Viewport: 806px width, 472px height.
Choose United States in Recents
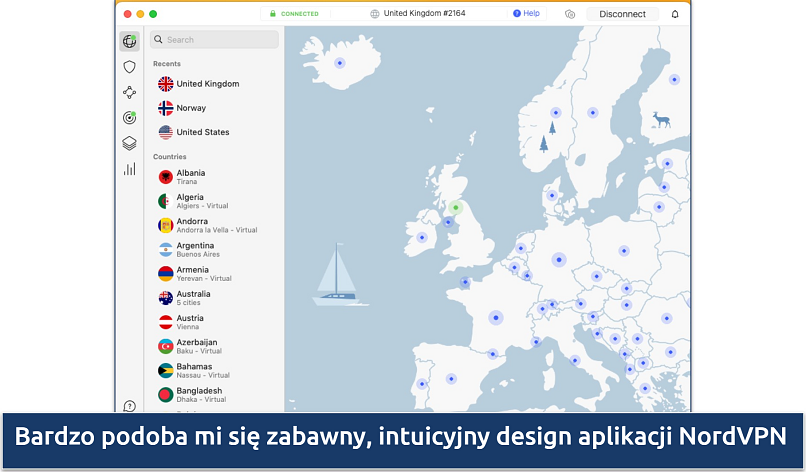(202, 132)
